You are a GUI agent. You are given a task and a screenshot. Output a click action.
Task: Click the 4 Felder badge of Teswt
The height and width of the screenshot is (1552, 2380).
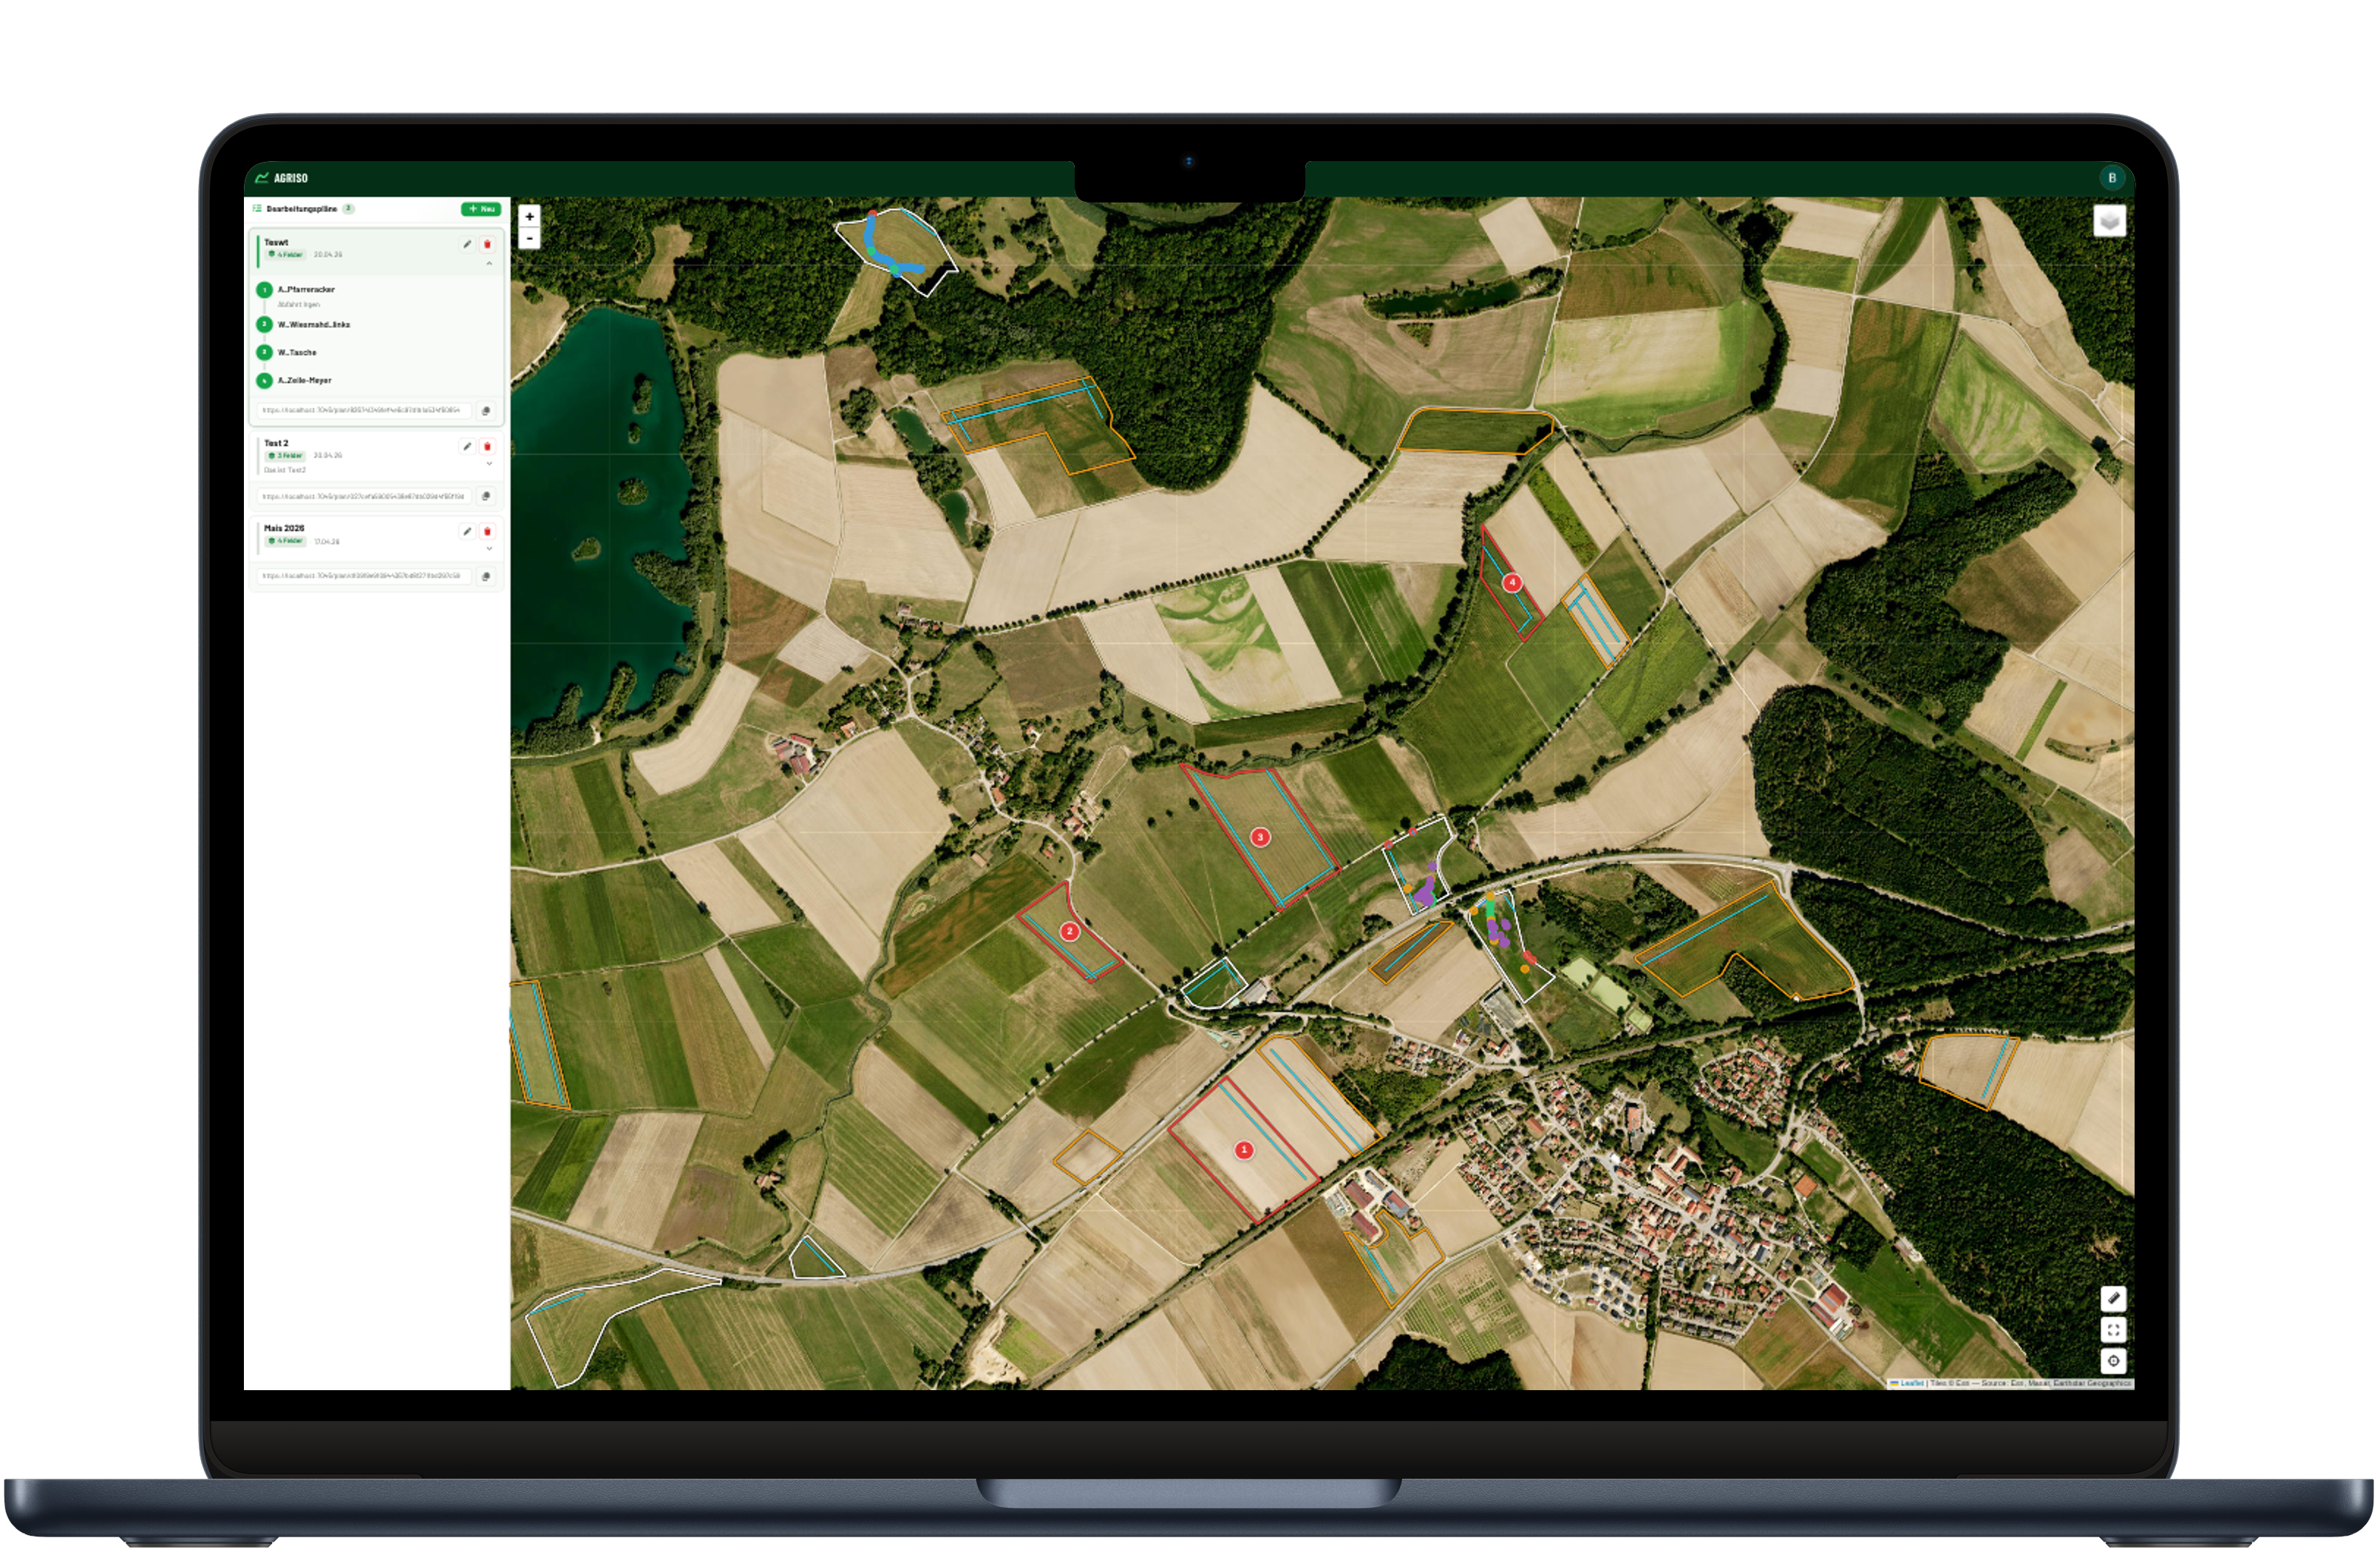click(x=286, y=255)
